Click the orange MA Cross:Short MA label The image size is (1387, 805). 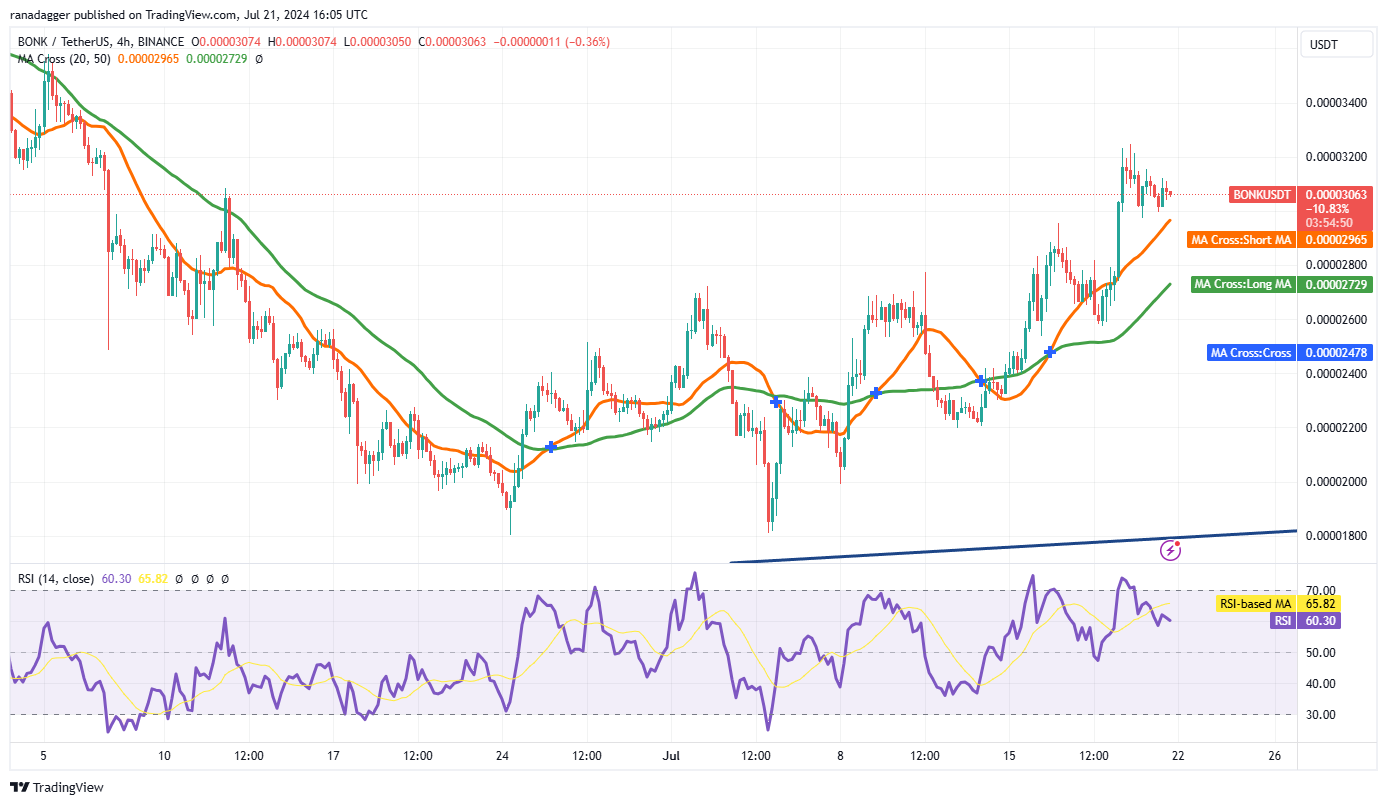[1242, 240]
